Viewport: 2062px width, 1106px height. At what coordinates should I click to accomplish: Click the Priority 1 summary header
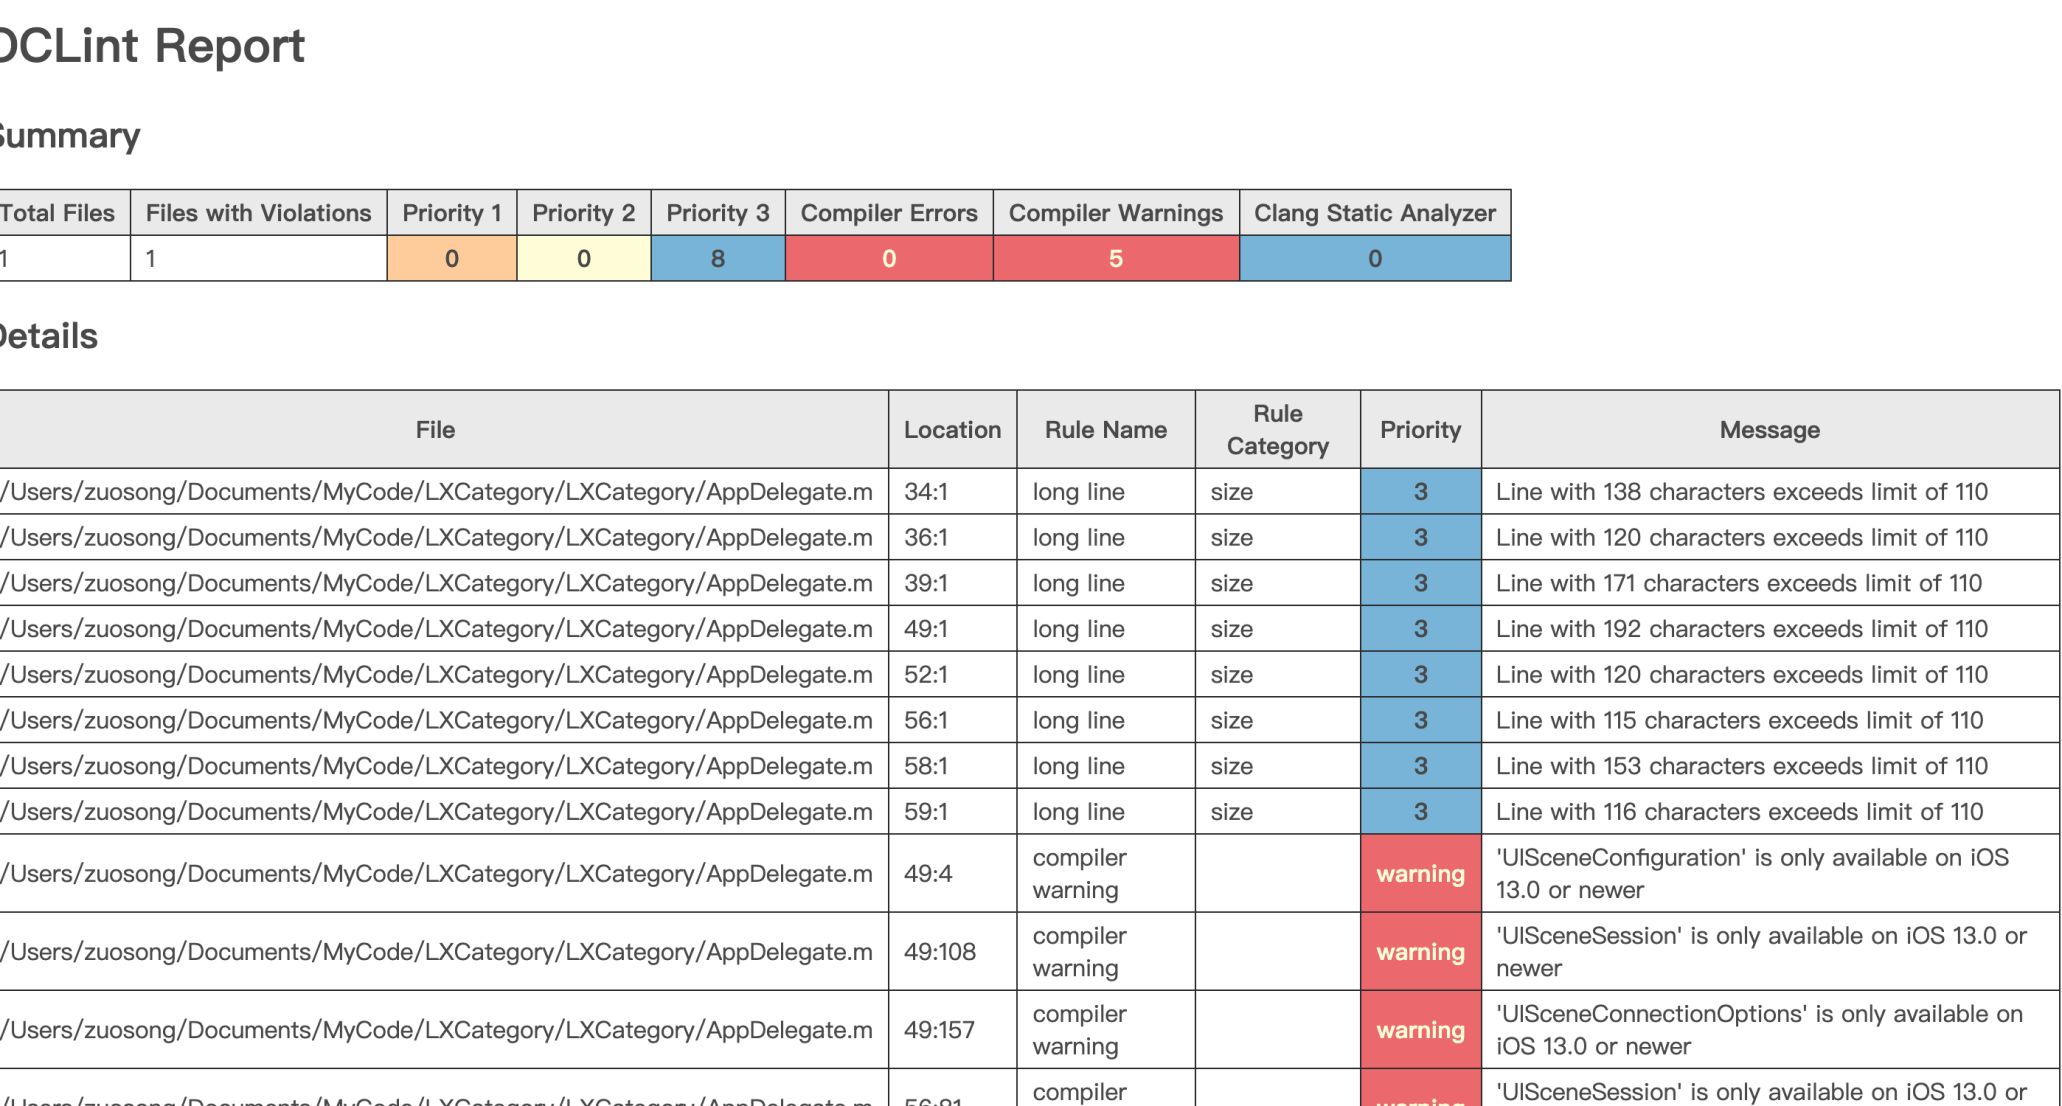[452, 213]
